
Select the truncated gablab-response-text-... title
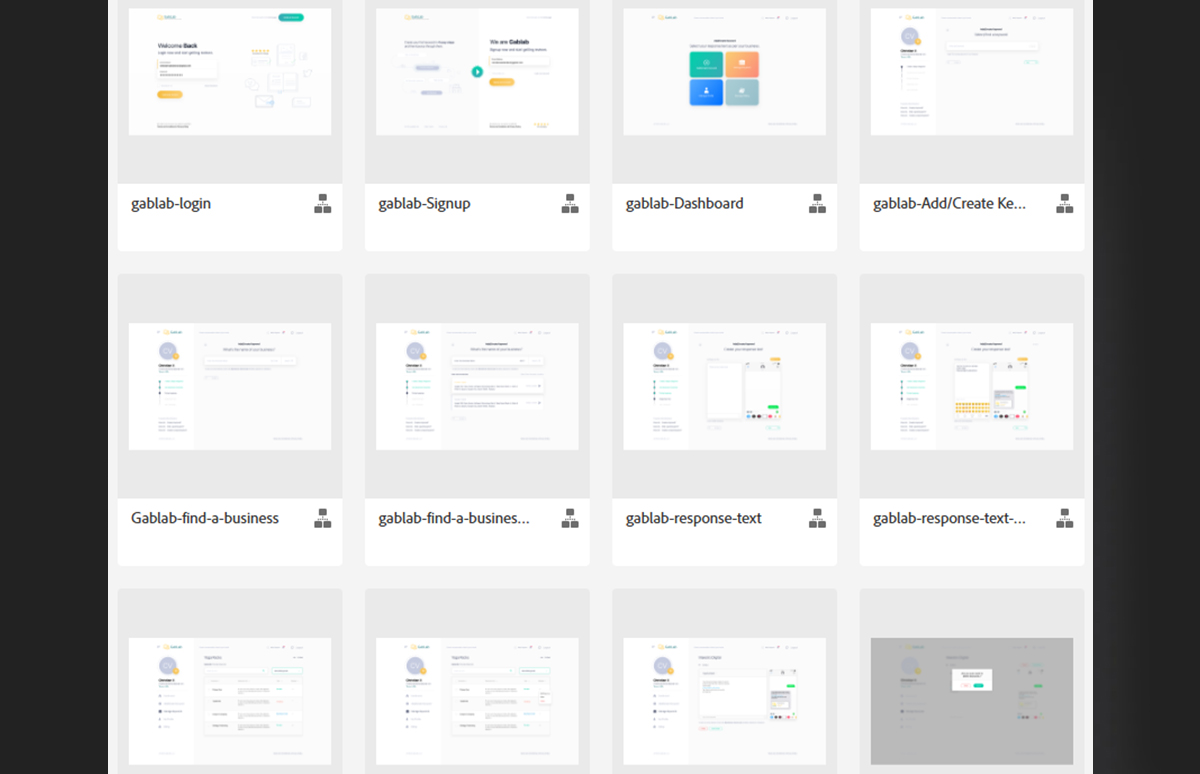[949, 518]
